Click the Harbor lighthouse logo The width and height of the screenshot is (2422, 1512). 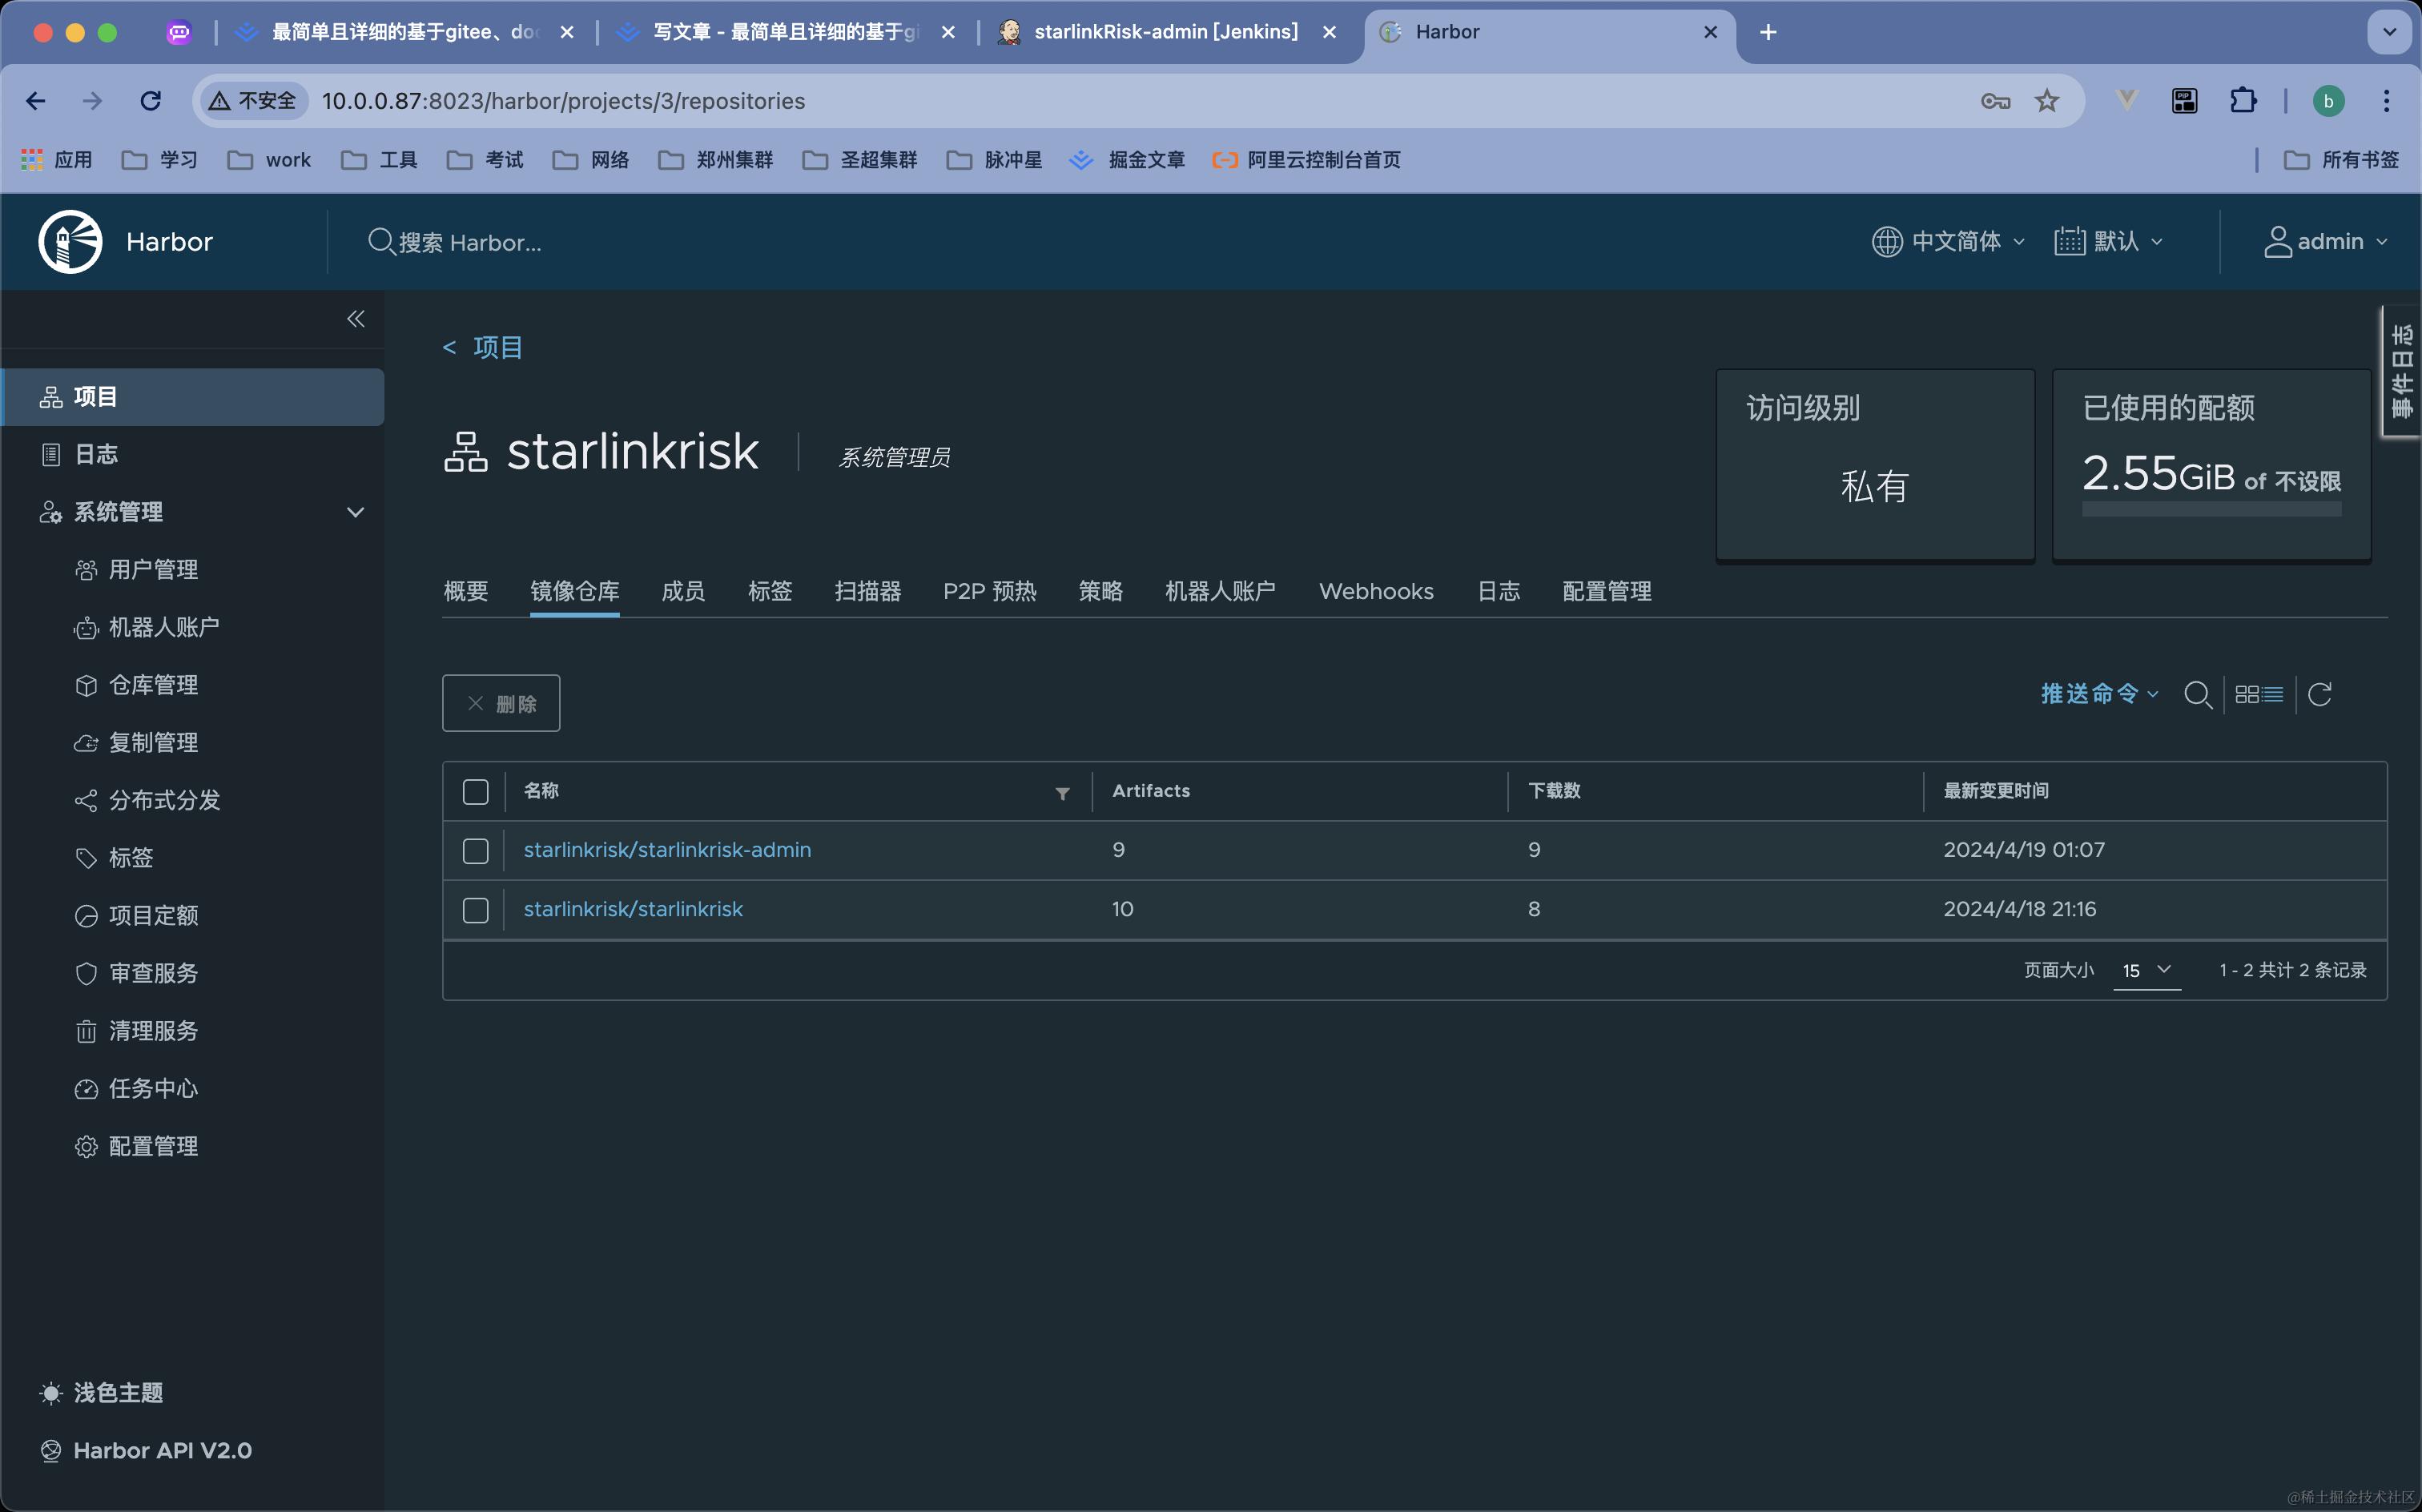tap(70, 241)
